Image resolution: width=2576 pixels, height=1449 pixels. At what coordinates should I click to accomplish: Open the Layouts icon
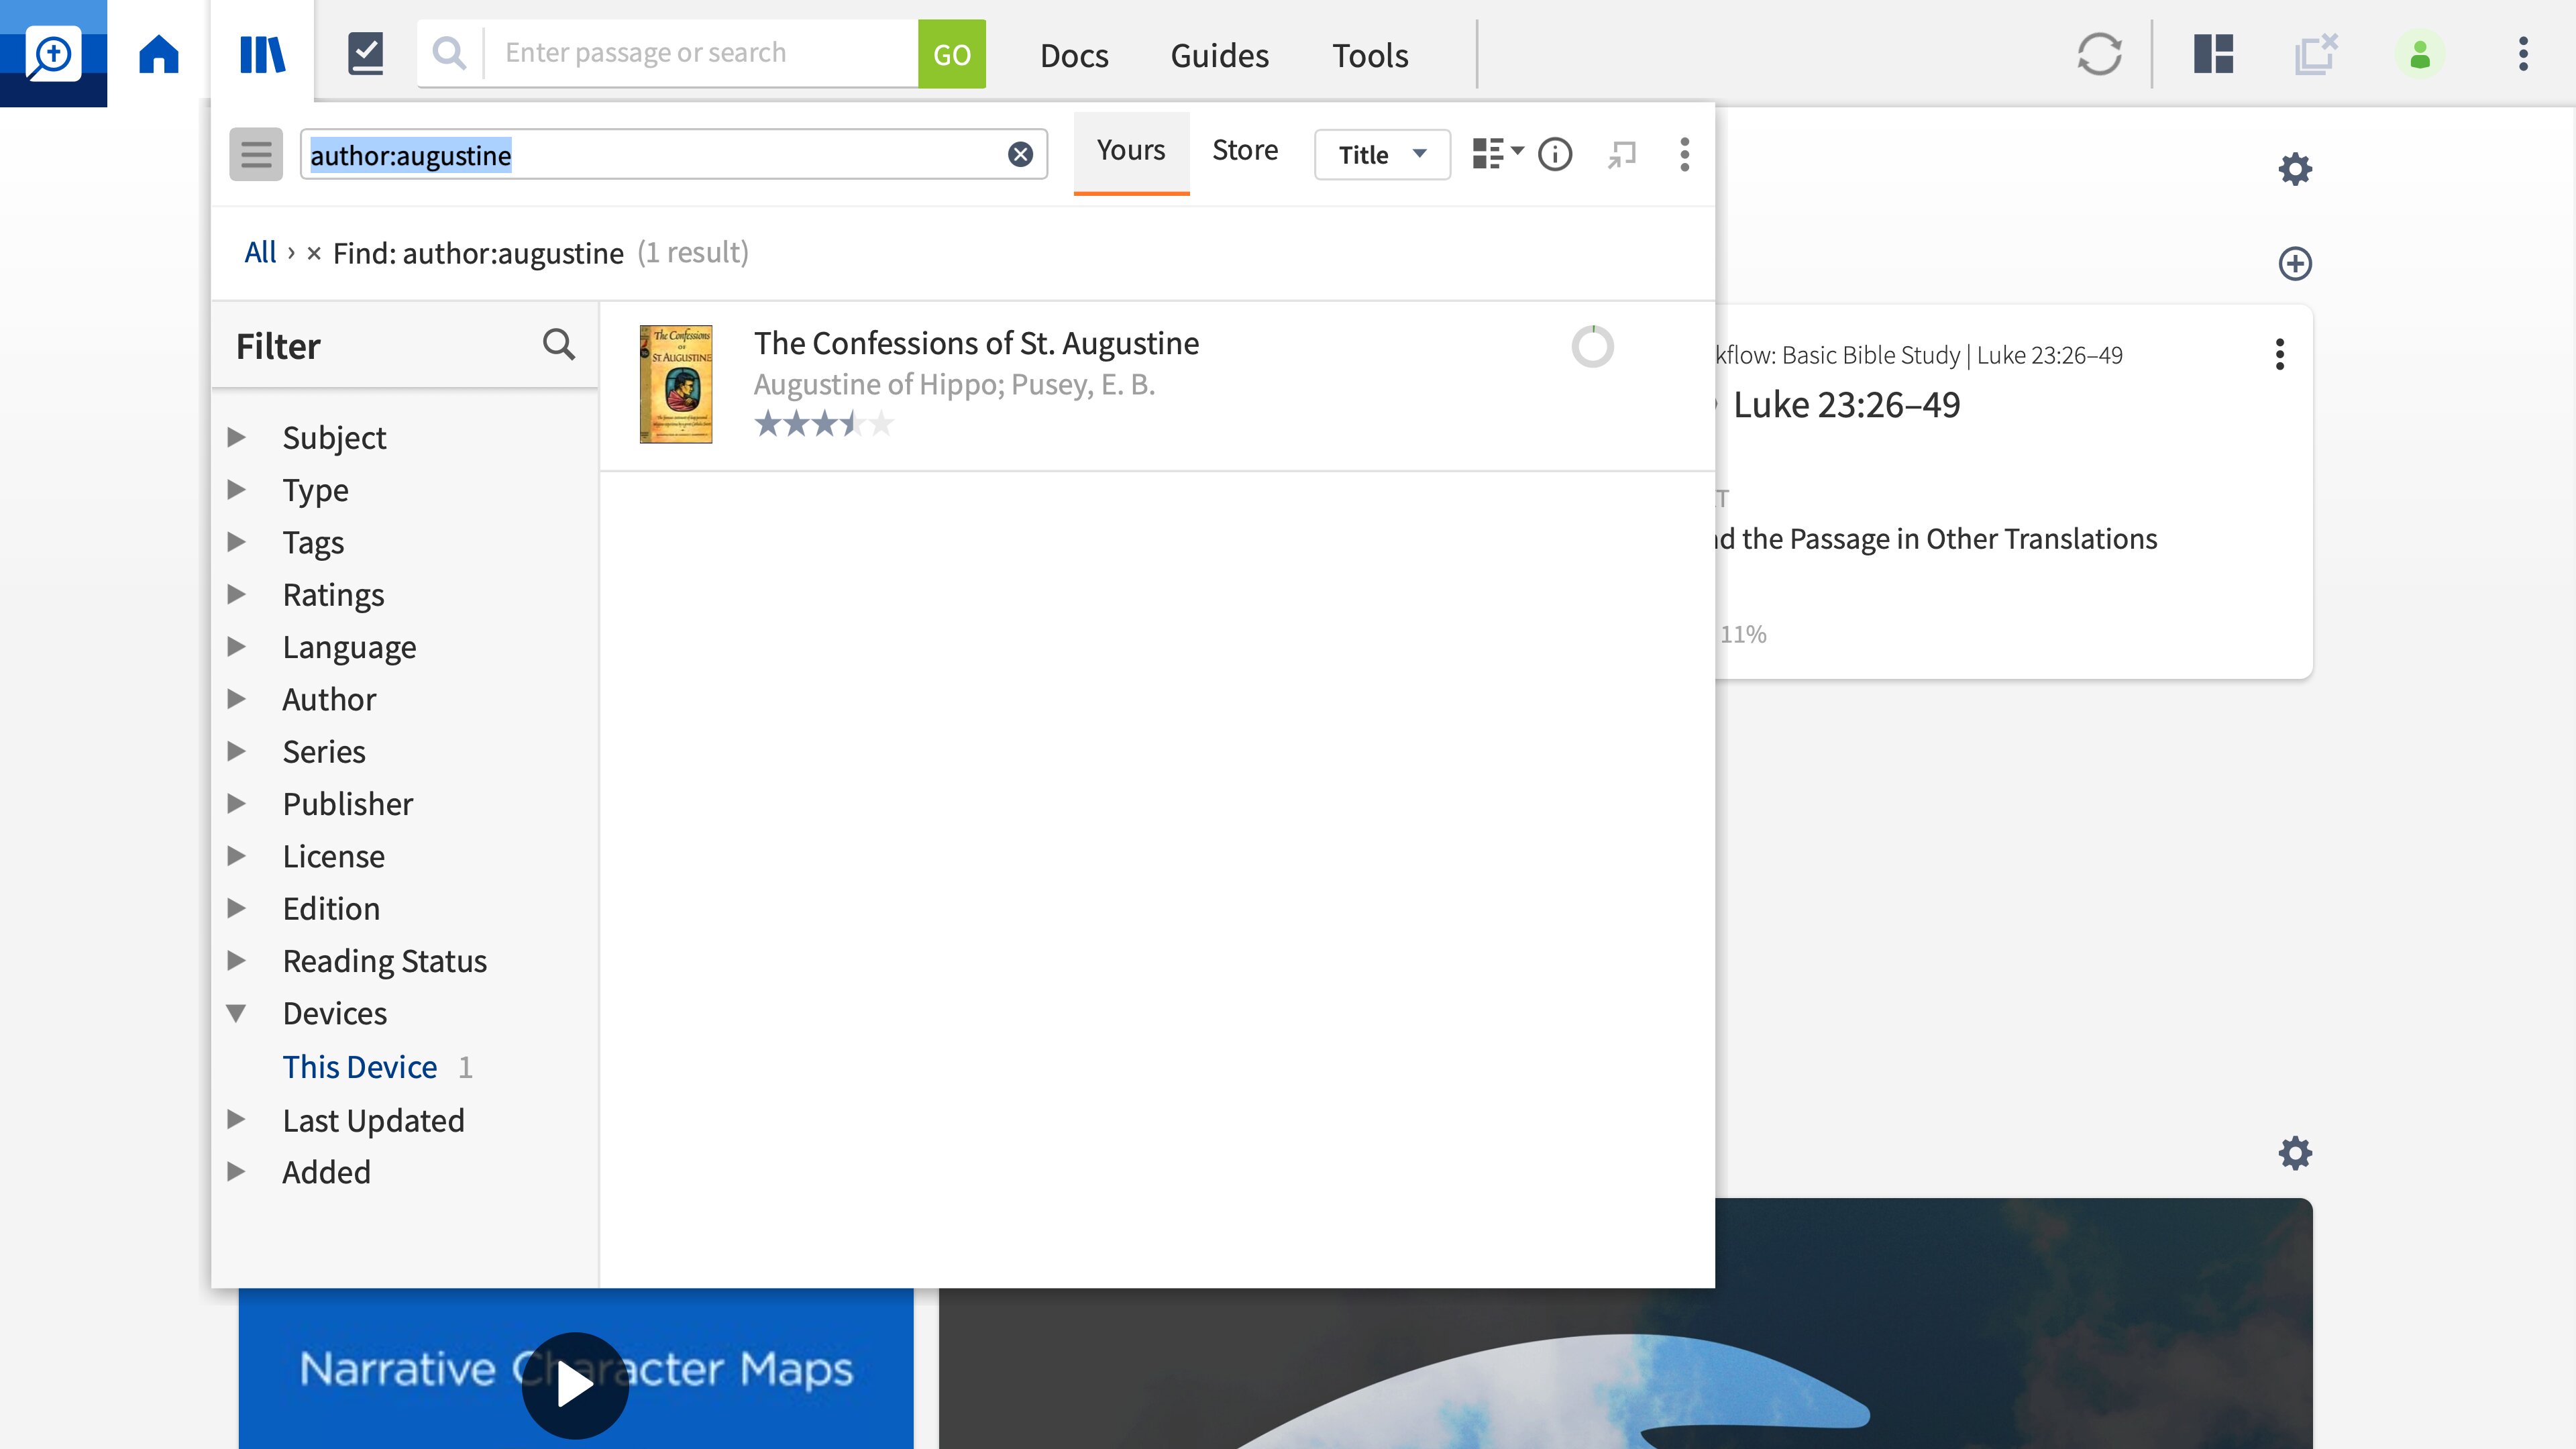click(2213, 54)
